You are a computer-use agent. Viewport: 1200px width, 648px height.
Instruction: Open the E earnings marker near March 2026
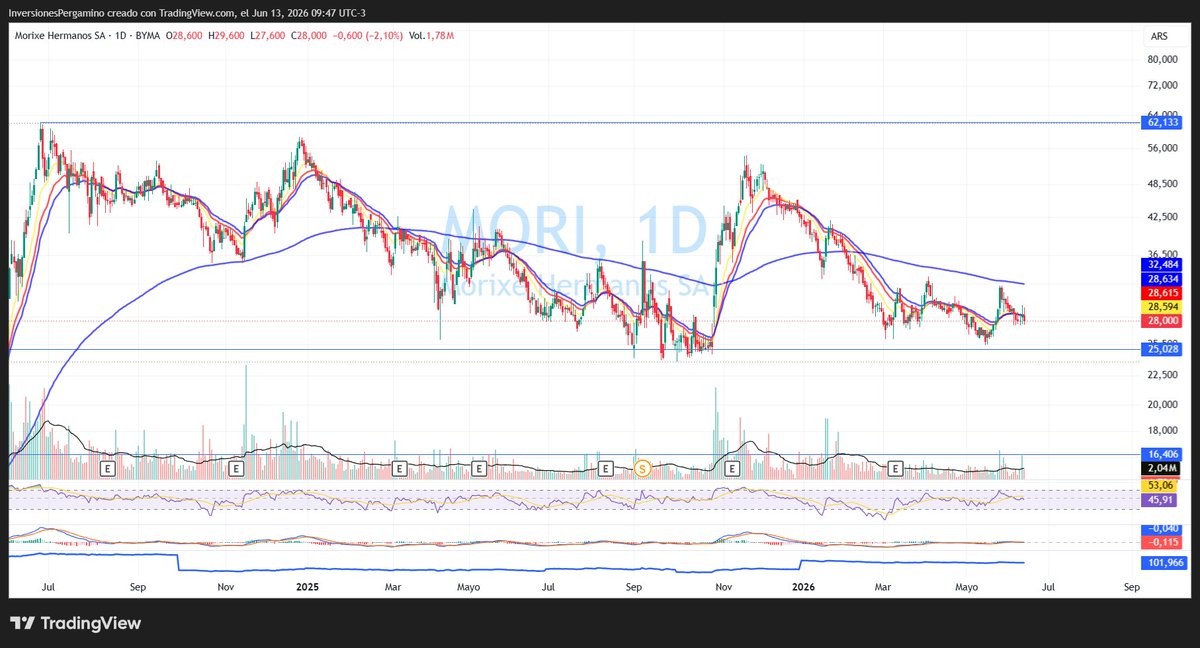(897, 467)
